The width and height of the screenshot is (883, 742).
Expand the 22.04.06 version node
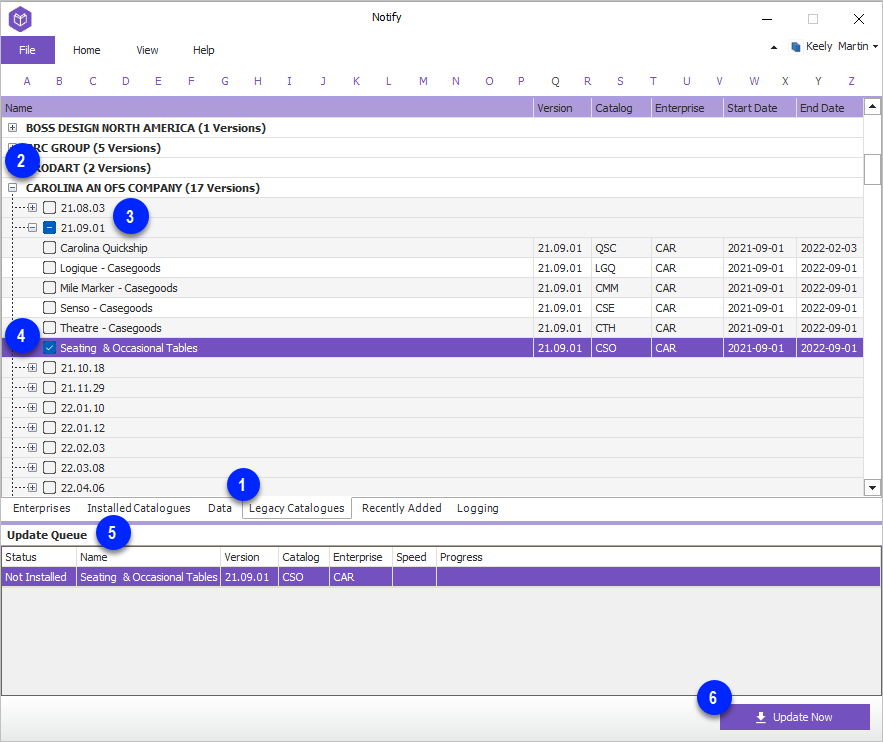tap(32, 488)
